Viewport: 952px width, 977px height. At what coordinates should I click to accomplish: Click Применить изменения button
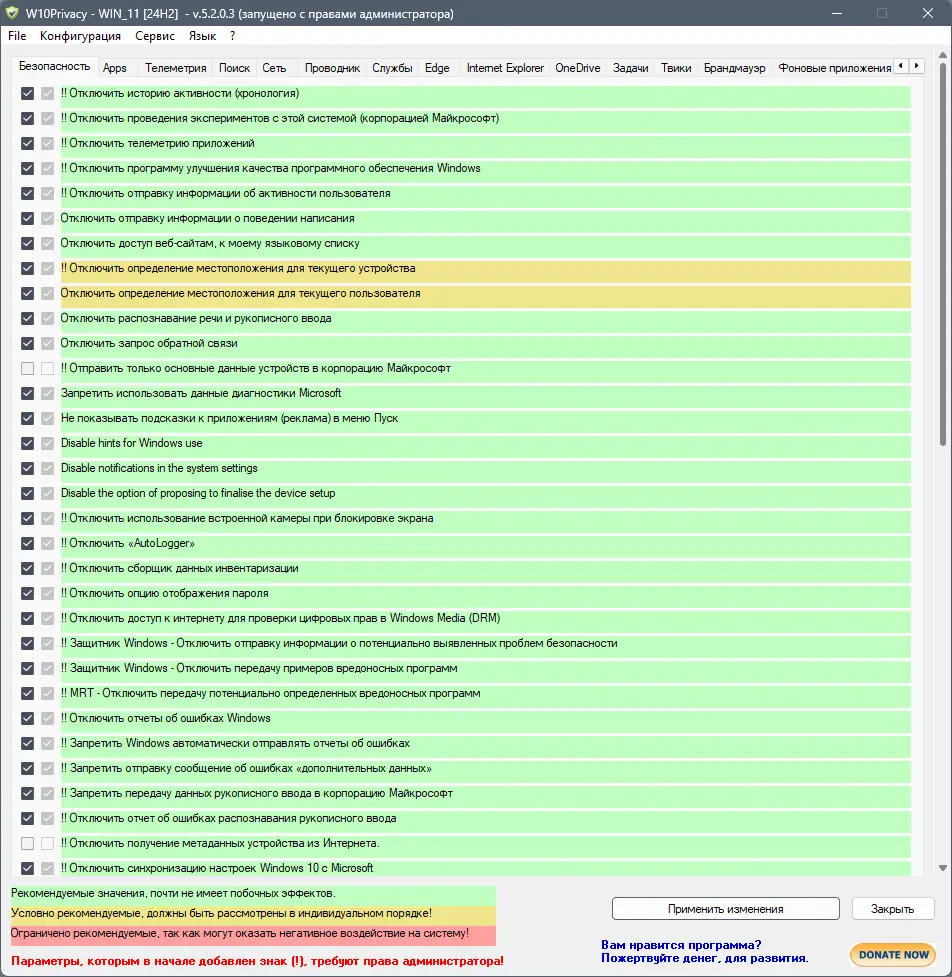tap(725, 908)
